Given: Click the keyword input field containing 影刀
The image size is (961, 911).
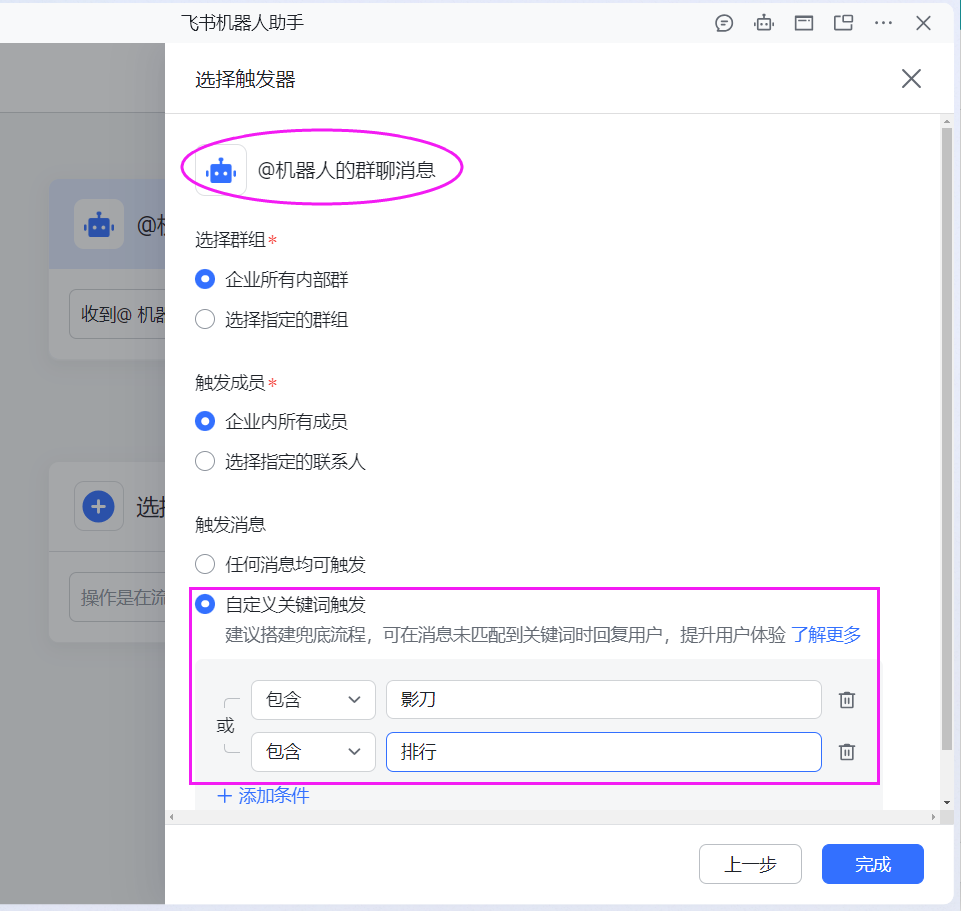Looking at the screenshot, I should (x=603, y=700).
